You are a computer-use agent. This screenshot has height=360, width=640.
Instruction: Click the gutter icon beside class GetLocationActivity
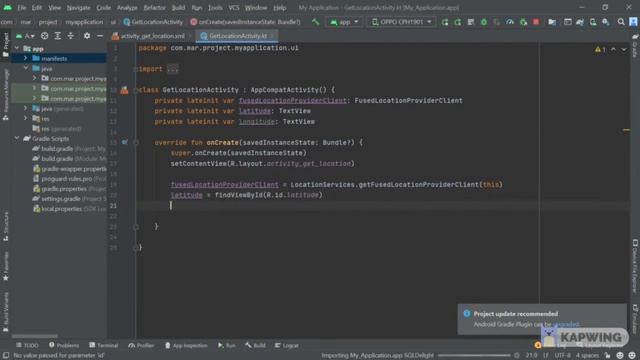pos(124,90)
